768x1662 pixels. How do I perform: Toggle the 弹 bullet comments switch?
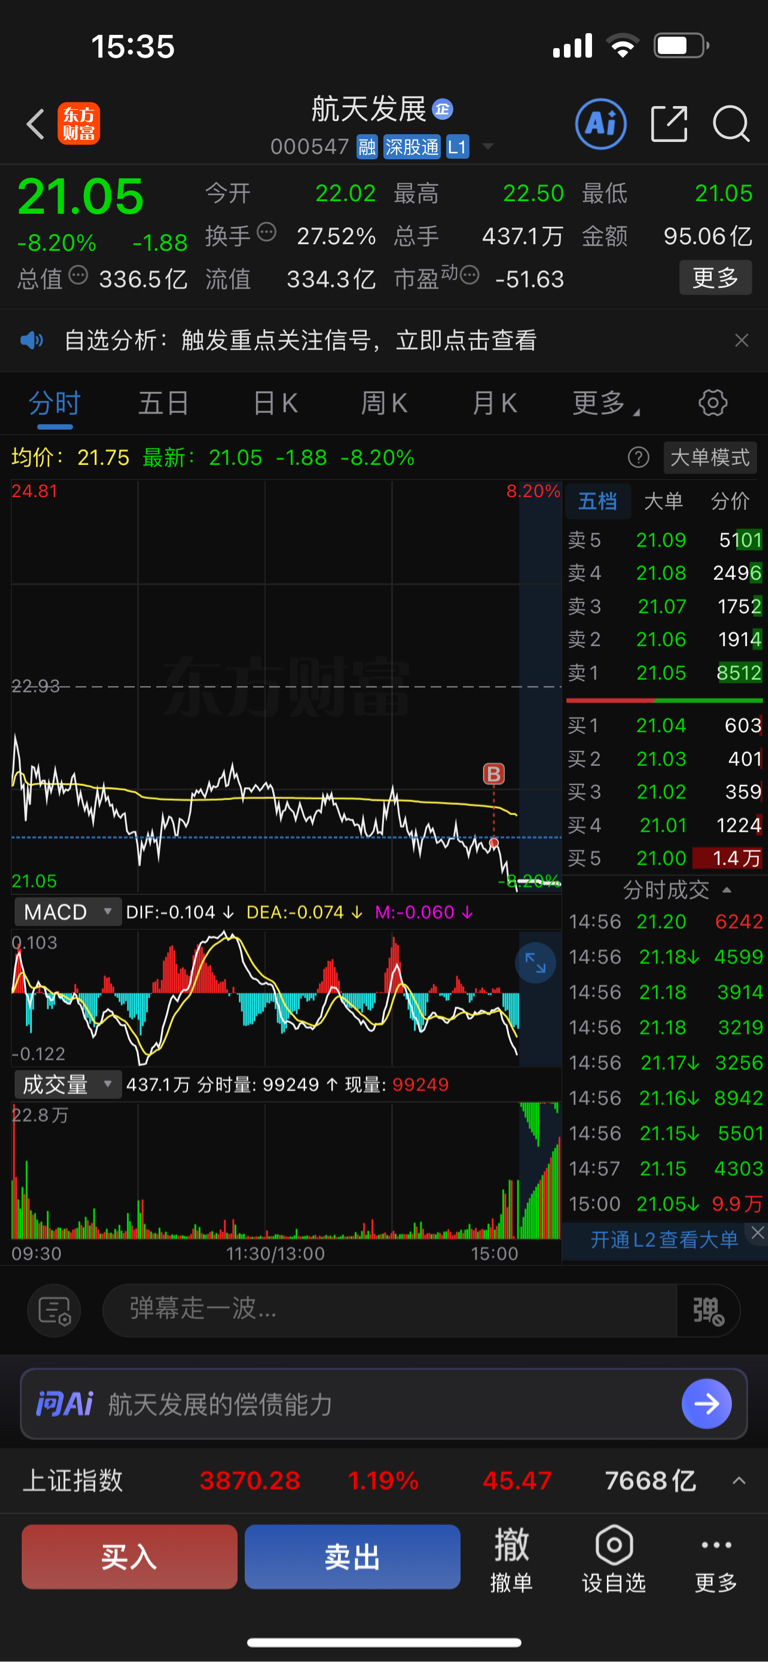click(x=708, y=1310)
